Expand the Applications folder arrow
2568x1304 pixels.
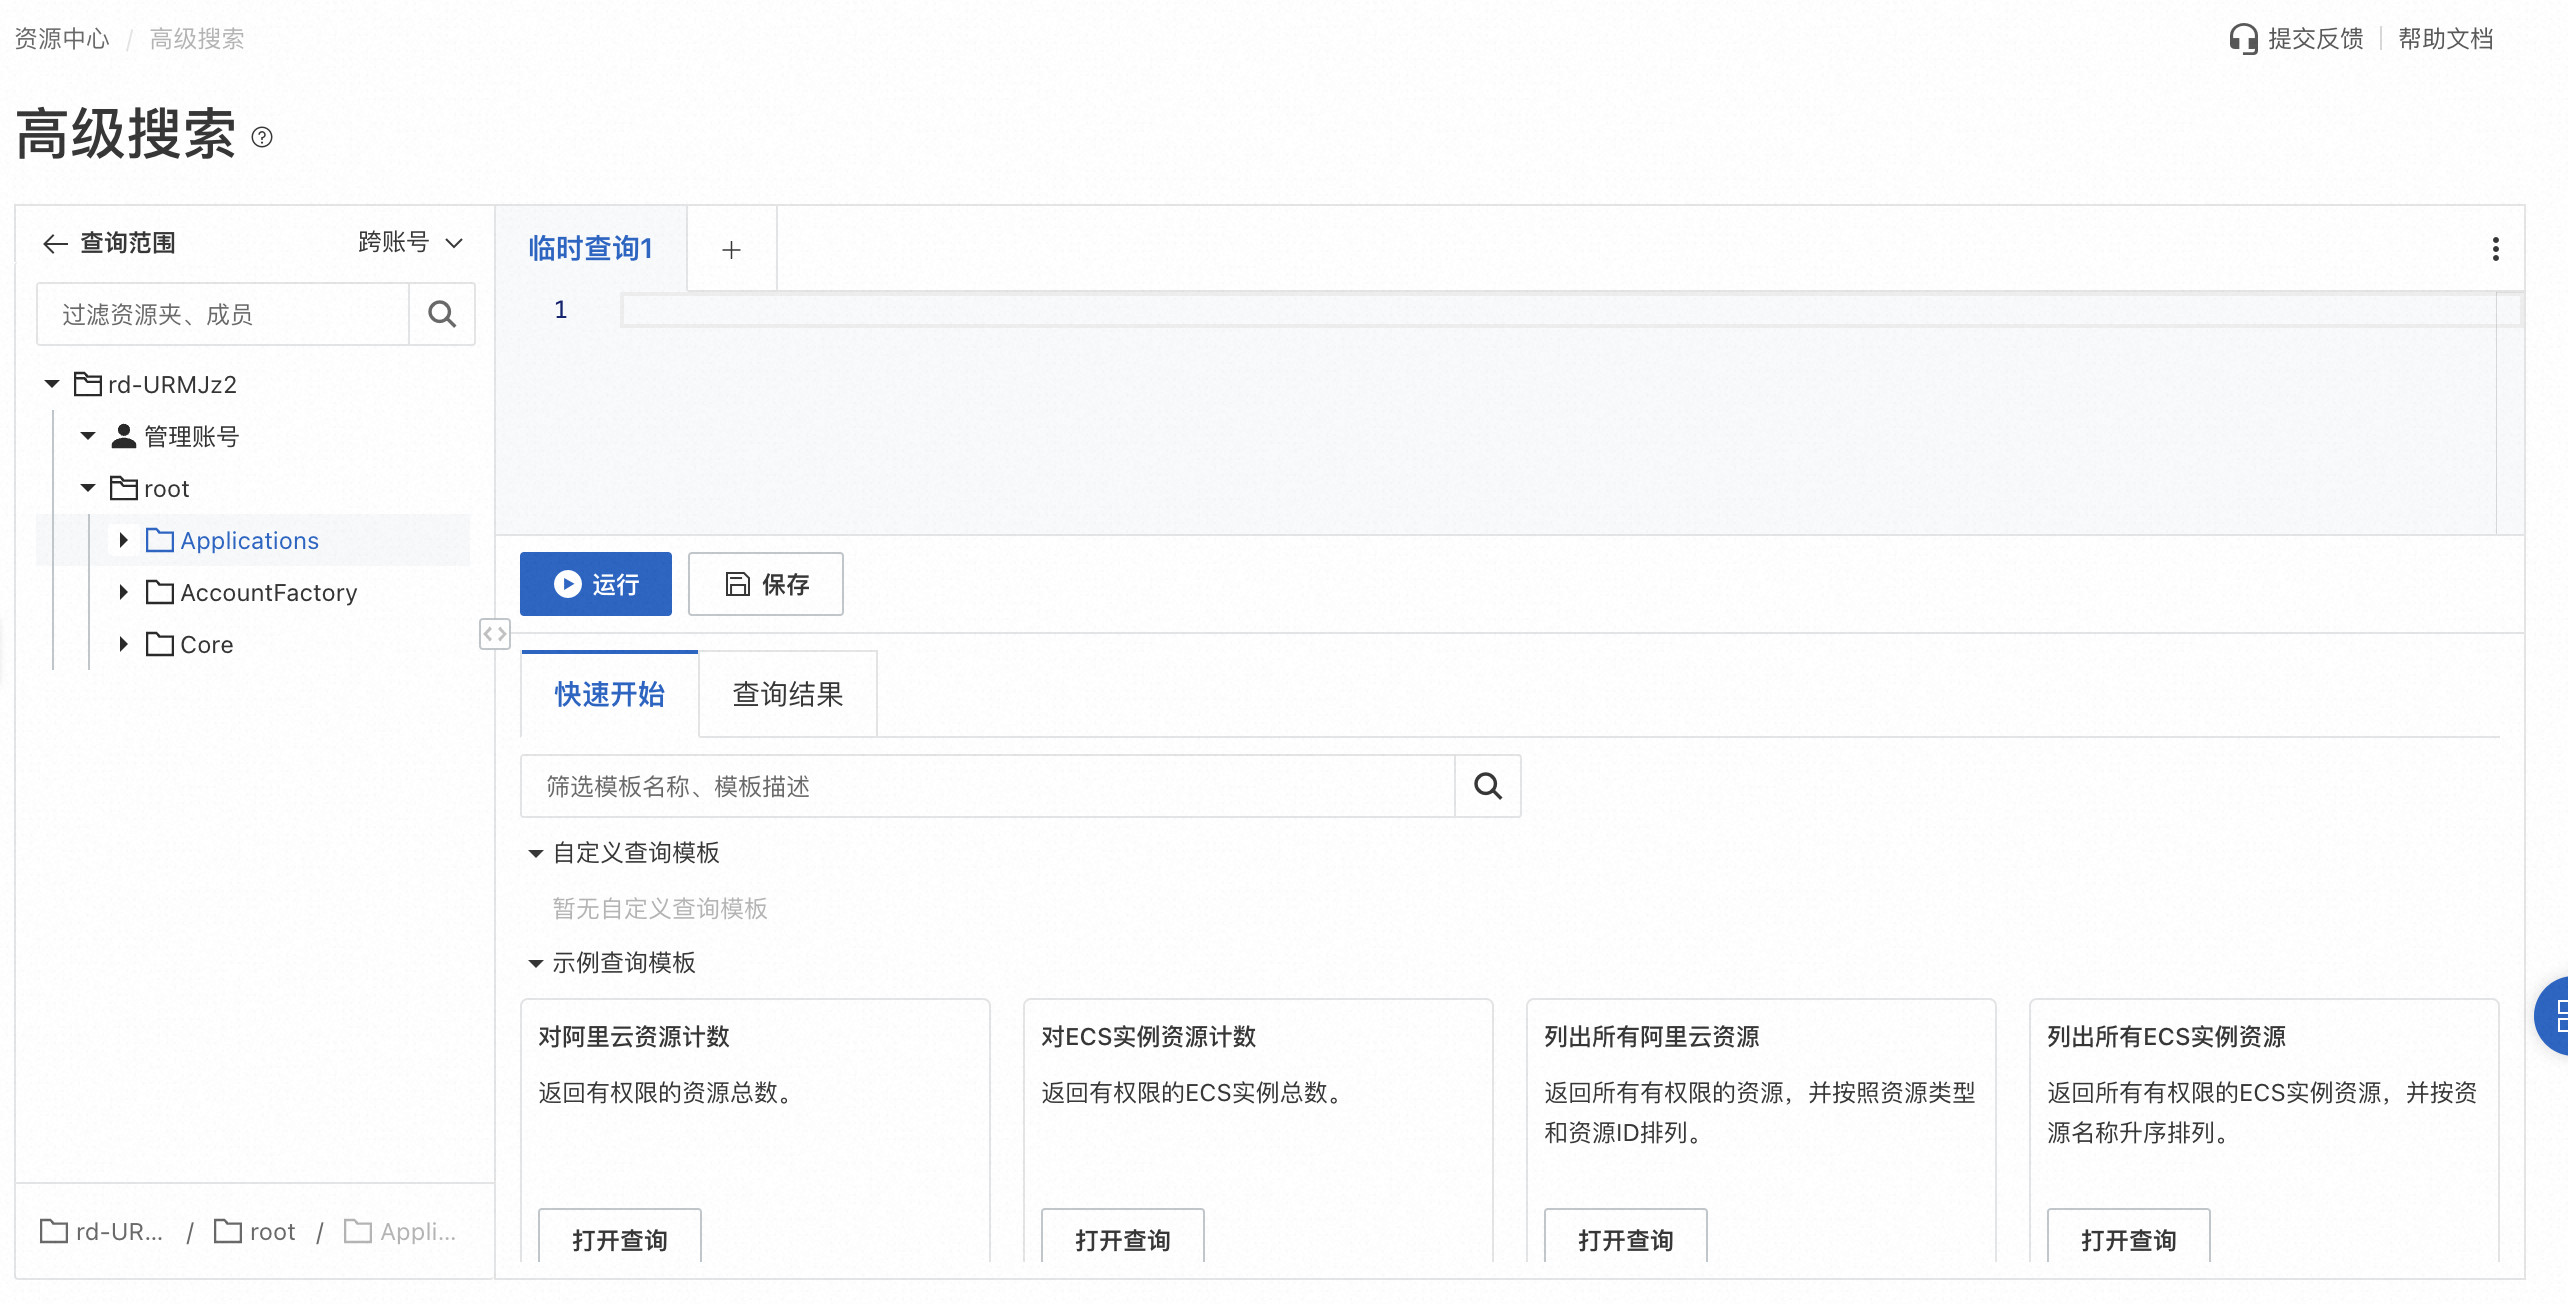(124, 540)
